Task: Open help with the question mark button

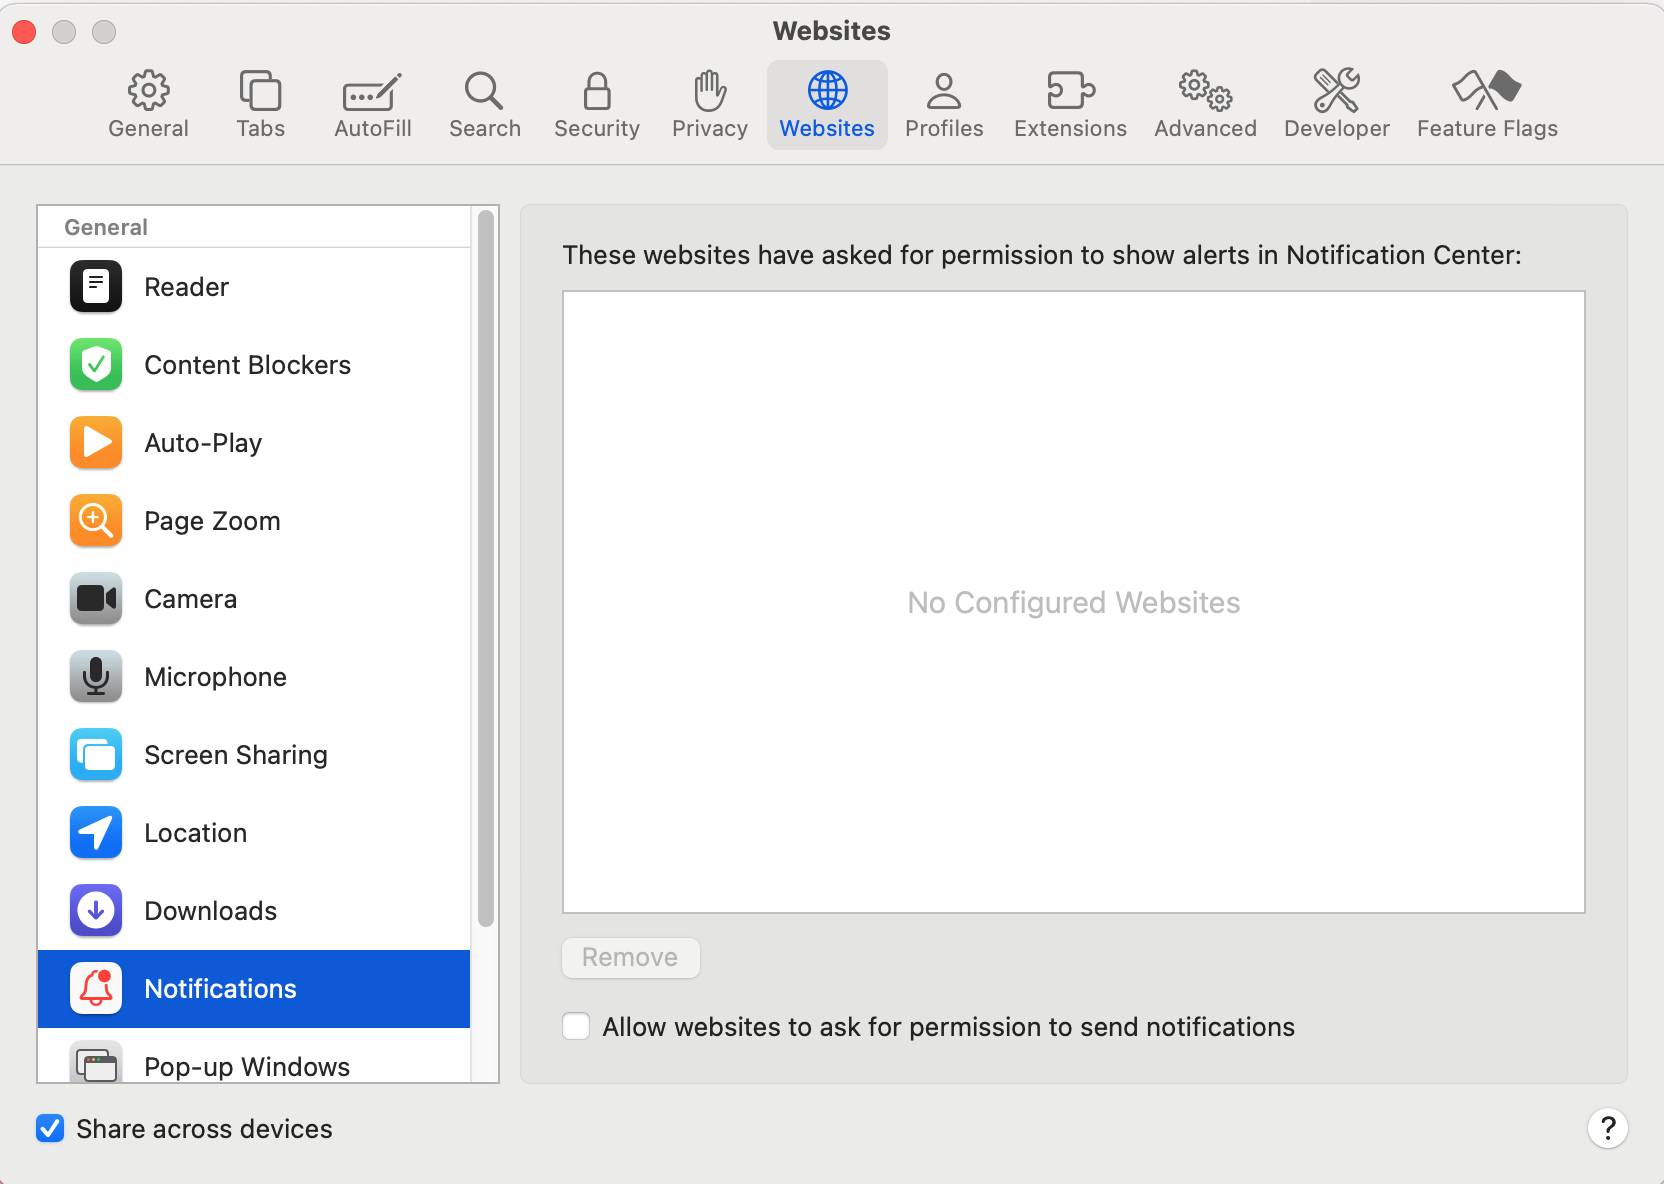Action: click(x=1608, y=1128)
